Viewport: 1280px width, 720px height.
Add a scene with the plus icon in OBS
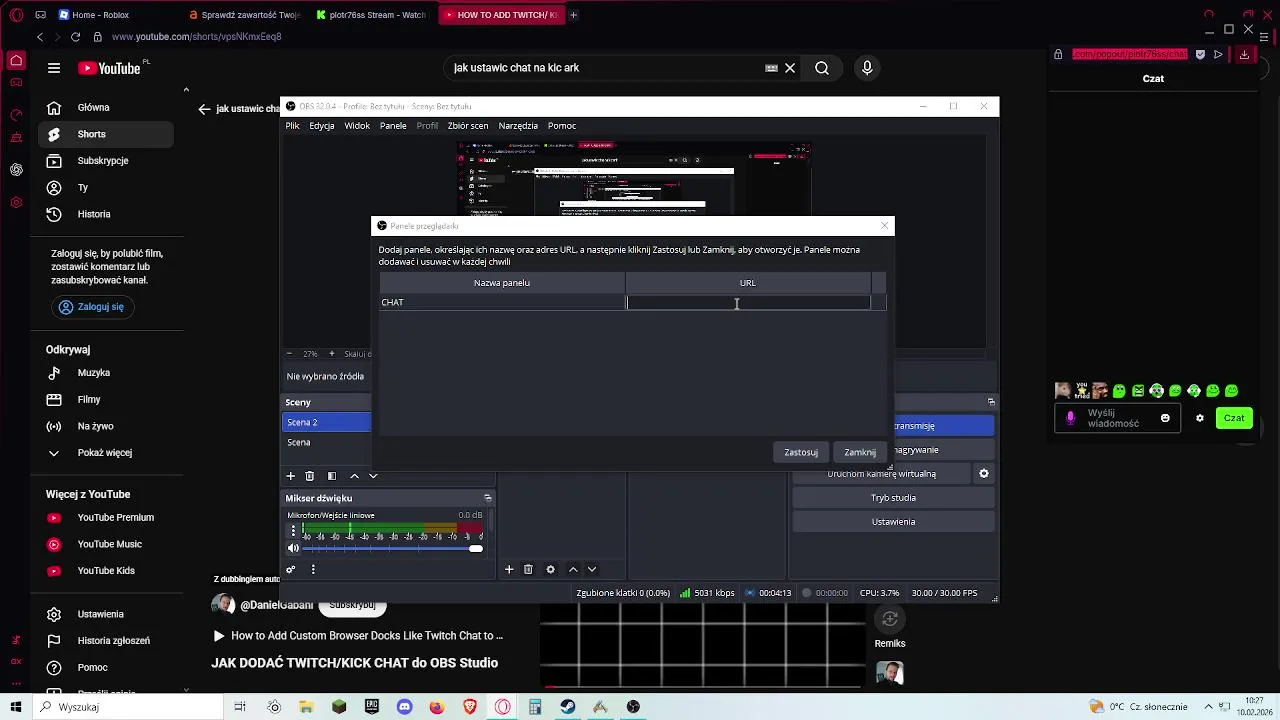[x=291, y=476]
